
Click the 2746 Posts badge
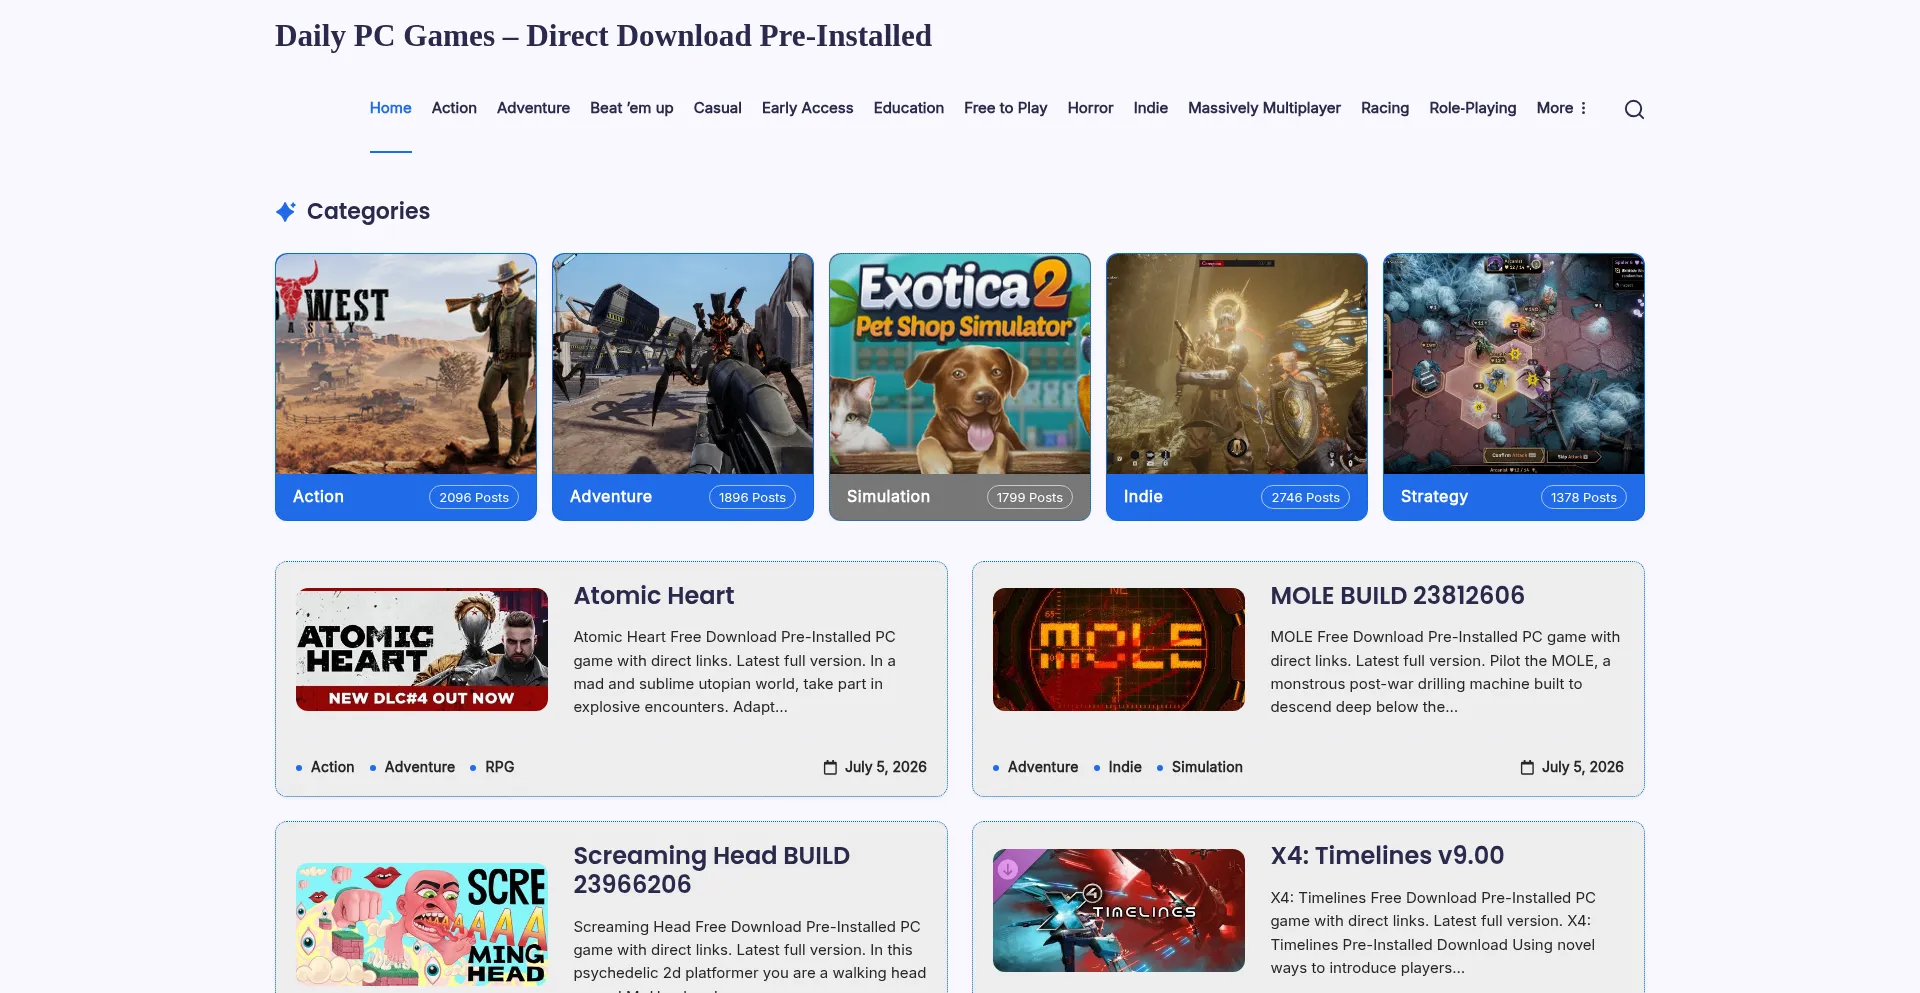(1306, 497)
